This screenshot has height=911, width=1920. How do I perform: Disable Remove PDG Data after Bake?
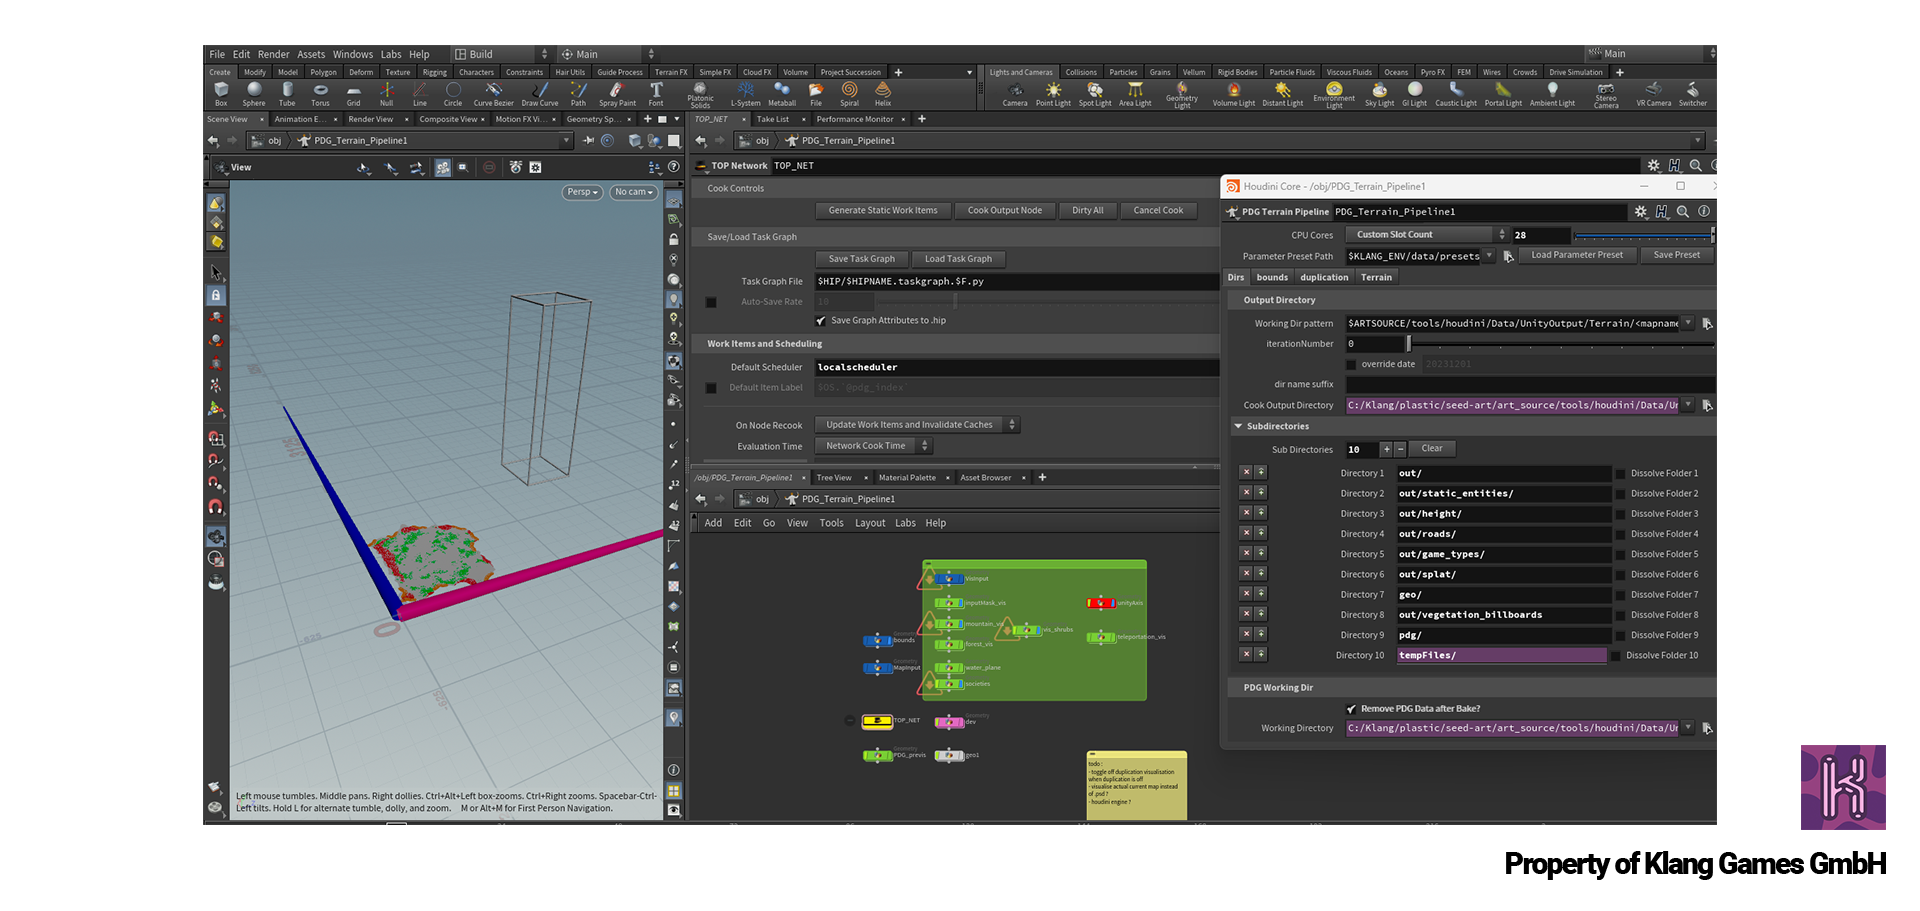click(1351, 709)
